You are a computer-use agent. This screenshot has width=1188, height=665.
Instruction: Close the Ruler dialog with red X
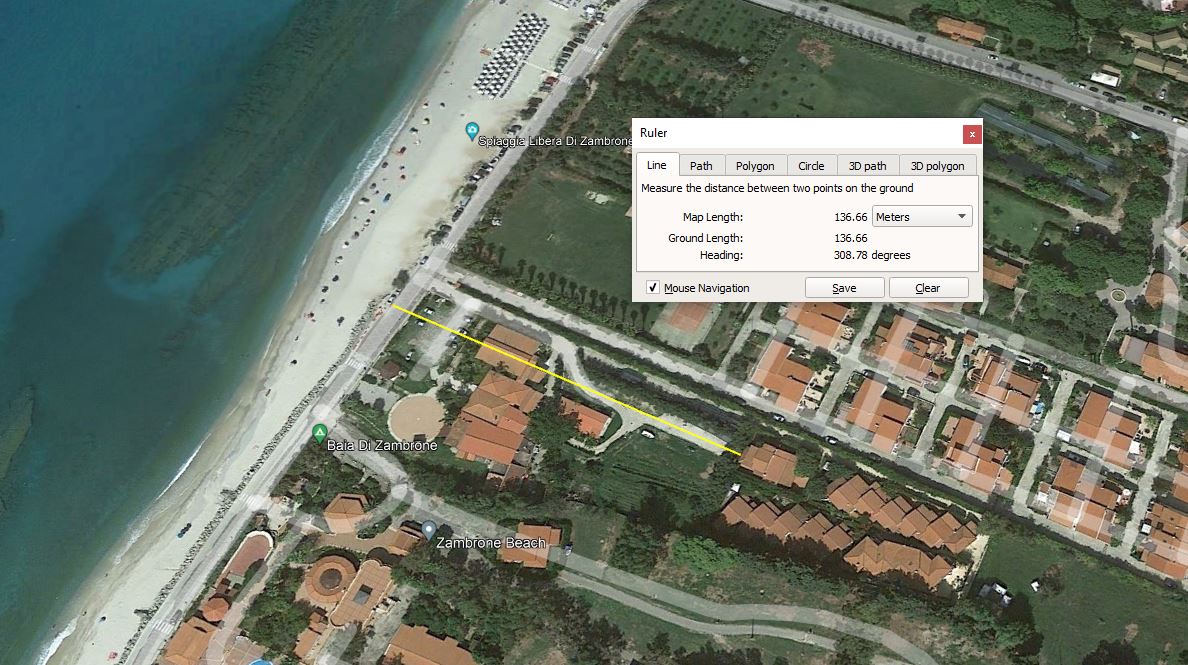click(x=971, y=134)
